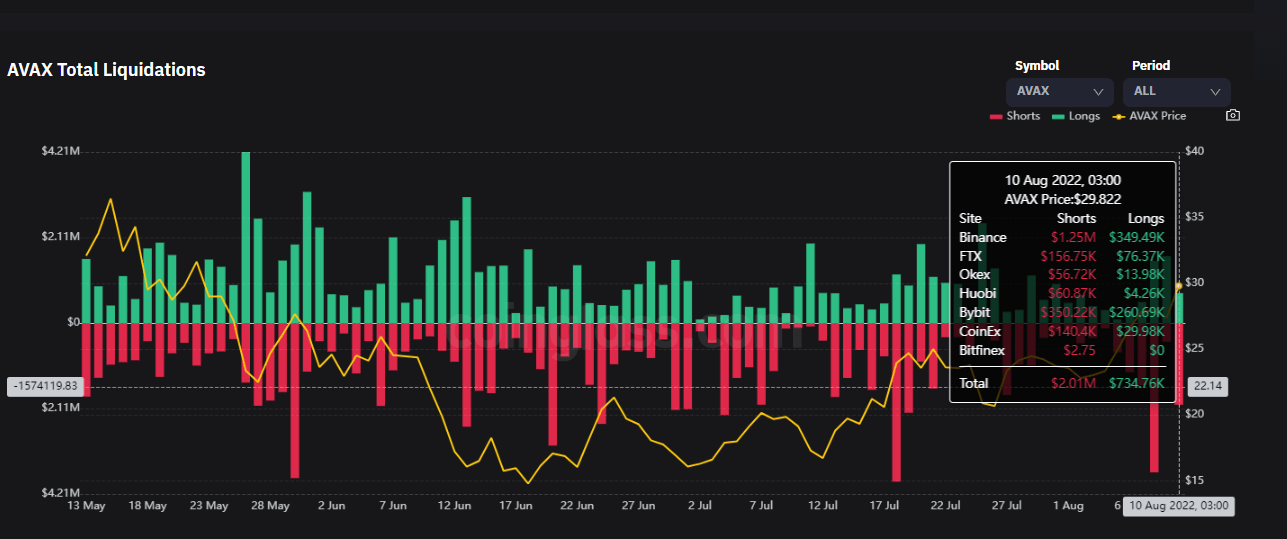Click the 1 Aug date axis label
The image size is (1287, 539).
(1068, 506)
